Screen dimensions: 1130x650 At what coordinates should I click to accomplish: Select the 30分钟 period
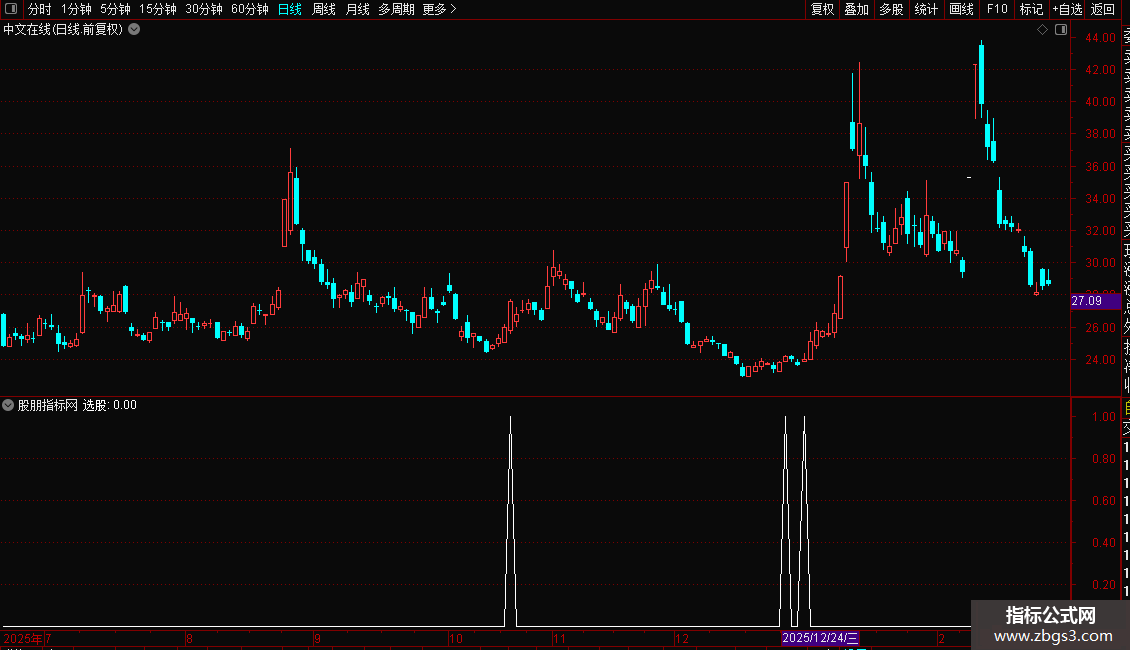204,9
